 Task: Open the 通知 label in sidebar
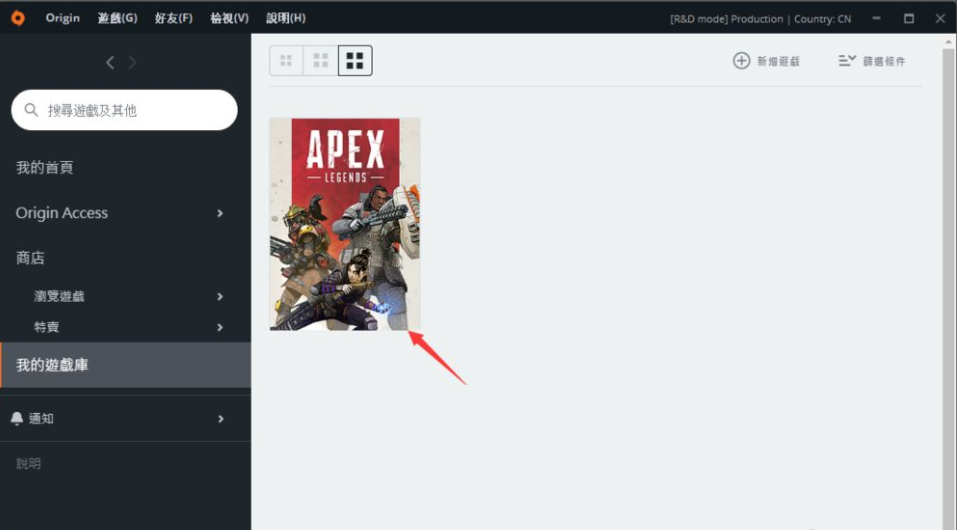pos(41,418)
